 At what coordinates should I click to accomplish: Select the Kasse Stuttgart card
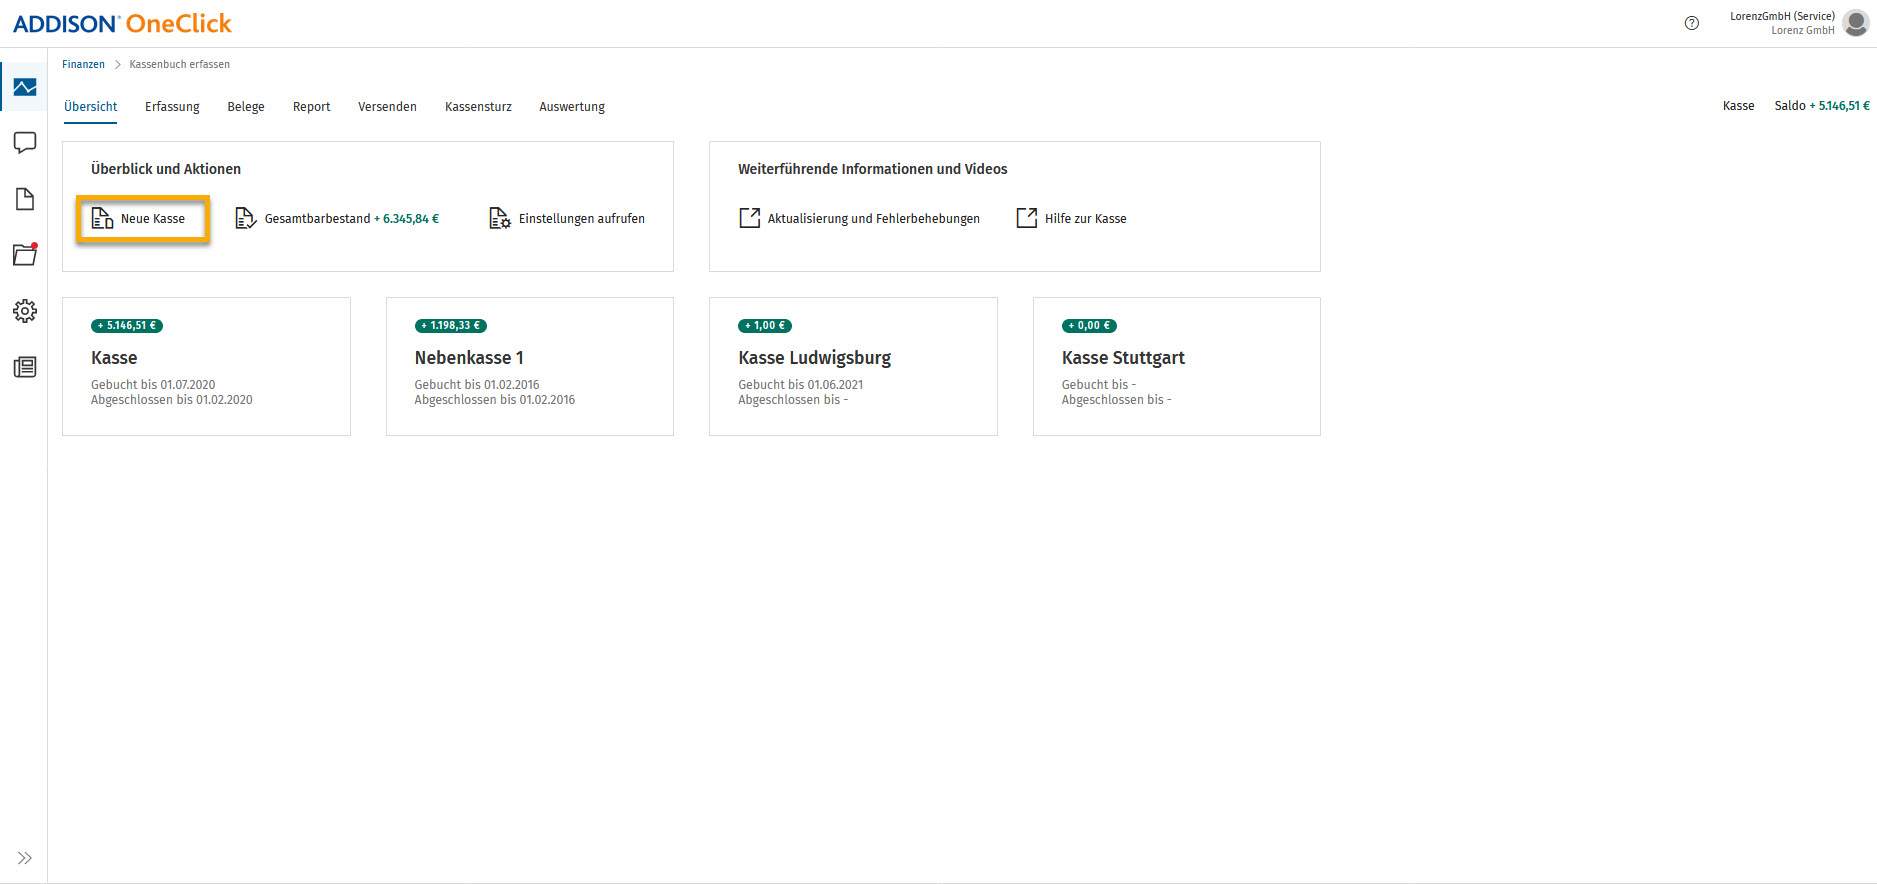tap(1177, 366)
